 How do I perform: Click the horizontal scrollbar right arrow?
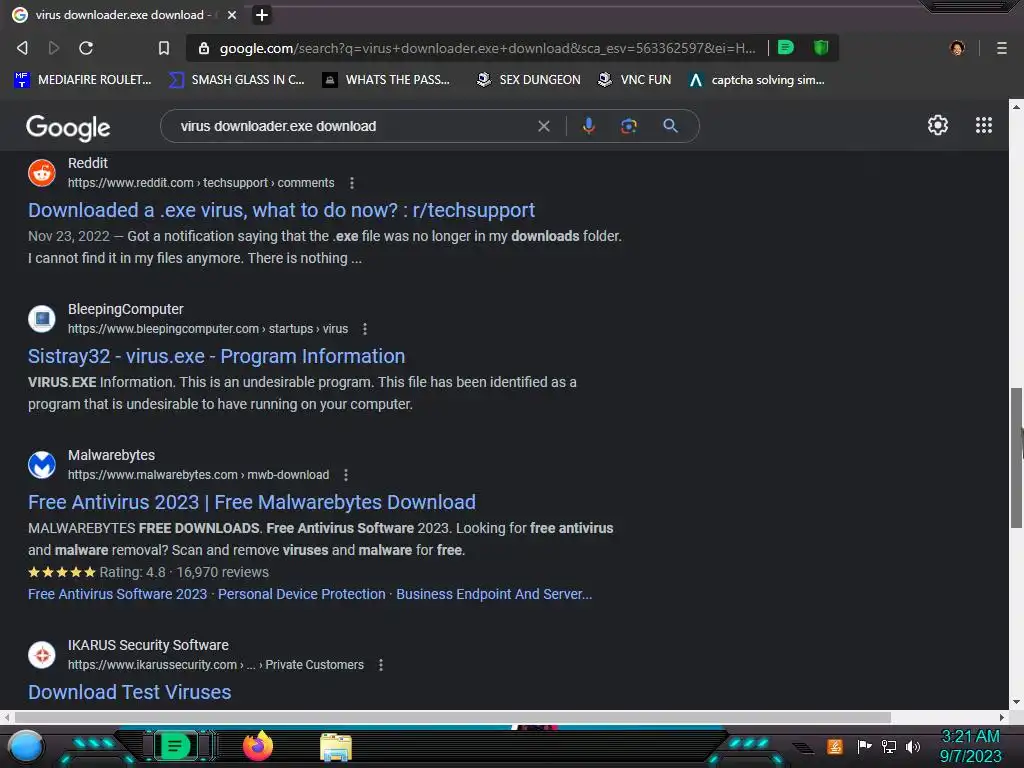coord(1002,717)
